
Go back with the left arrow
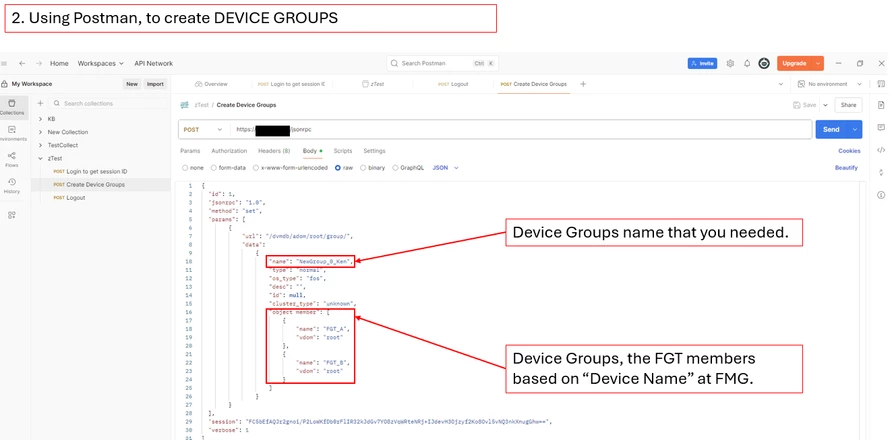point(22,63)
